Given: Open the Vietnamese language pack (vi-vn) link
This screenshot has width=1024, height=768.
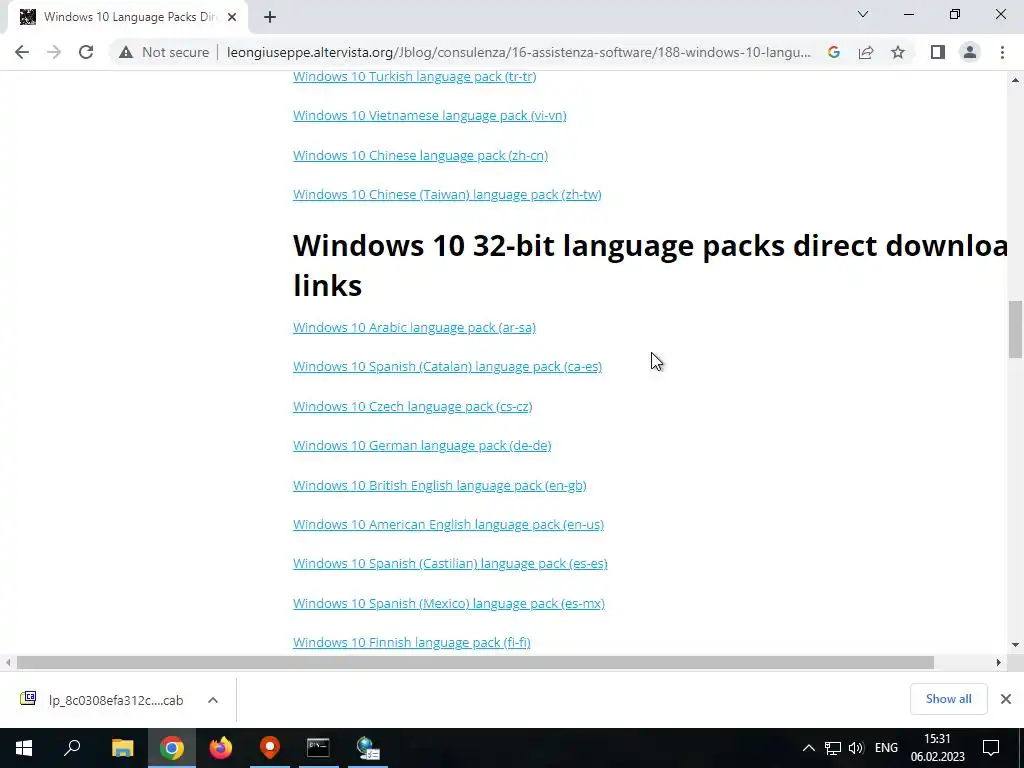Looking at the screenshot, I should click(430, 116).
